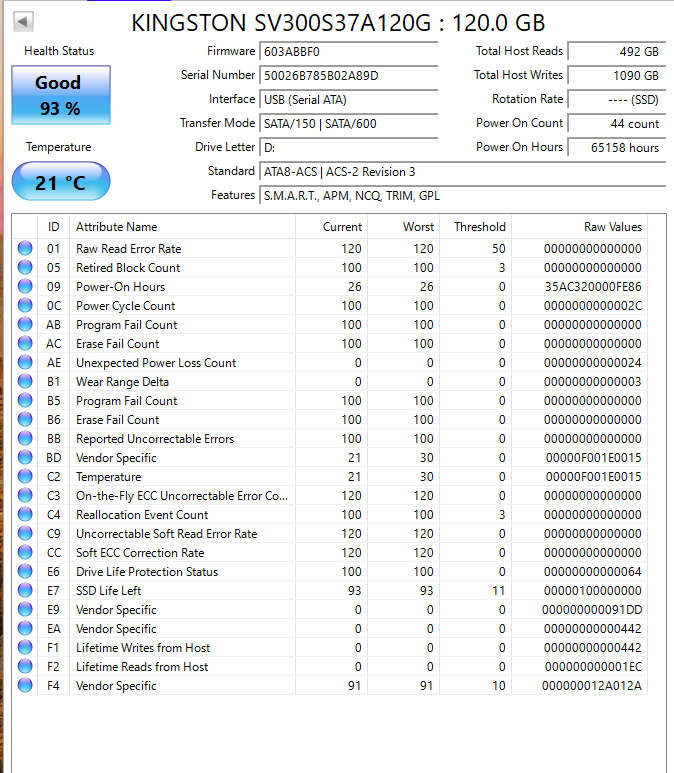Screen dimensions: 674x773
Task: Click the Interface field USB (Serial ATA)
Action: [349, 100]
